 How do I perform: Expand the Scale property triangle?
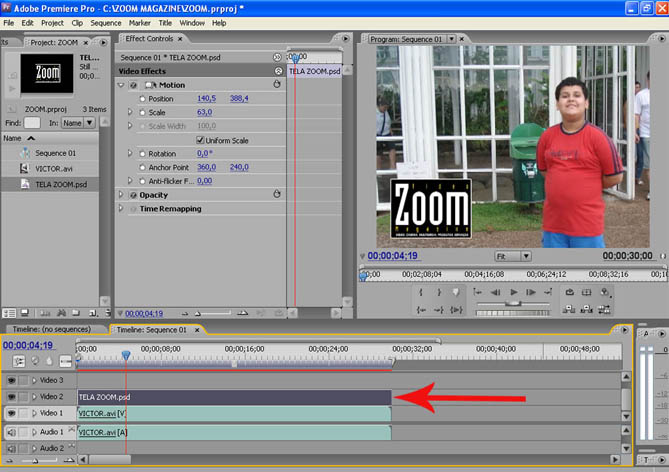(130, 112)
